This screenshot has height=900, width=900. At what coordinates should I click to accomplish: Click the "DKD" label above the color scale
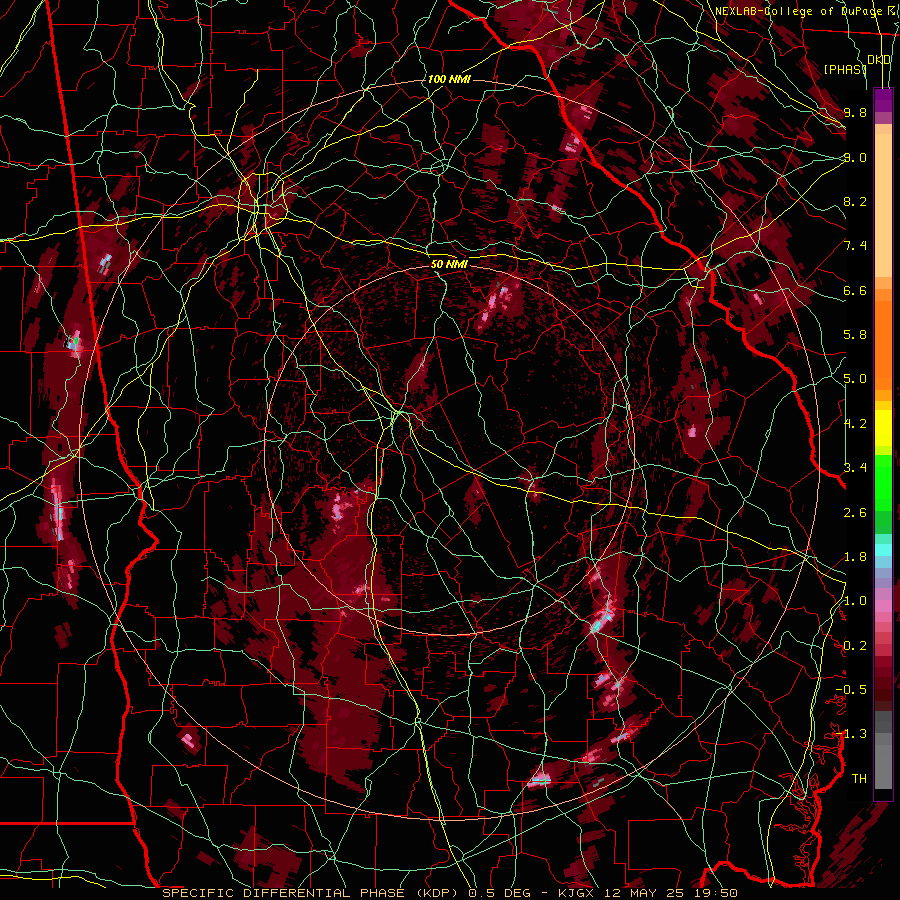click(x=879, y=60)
